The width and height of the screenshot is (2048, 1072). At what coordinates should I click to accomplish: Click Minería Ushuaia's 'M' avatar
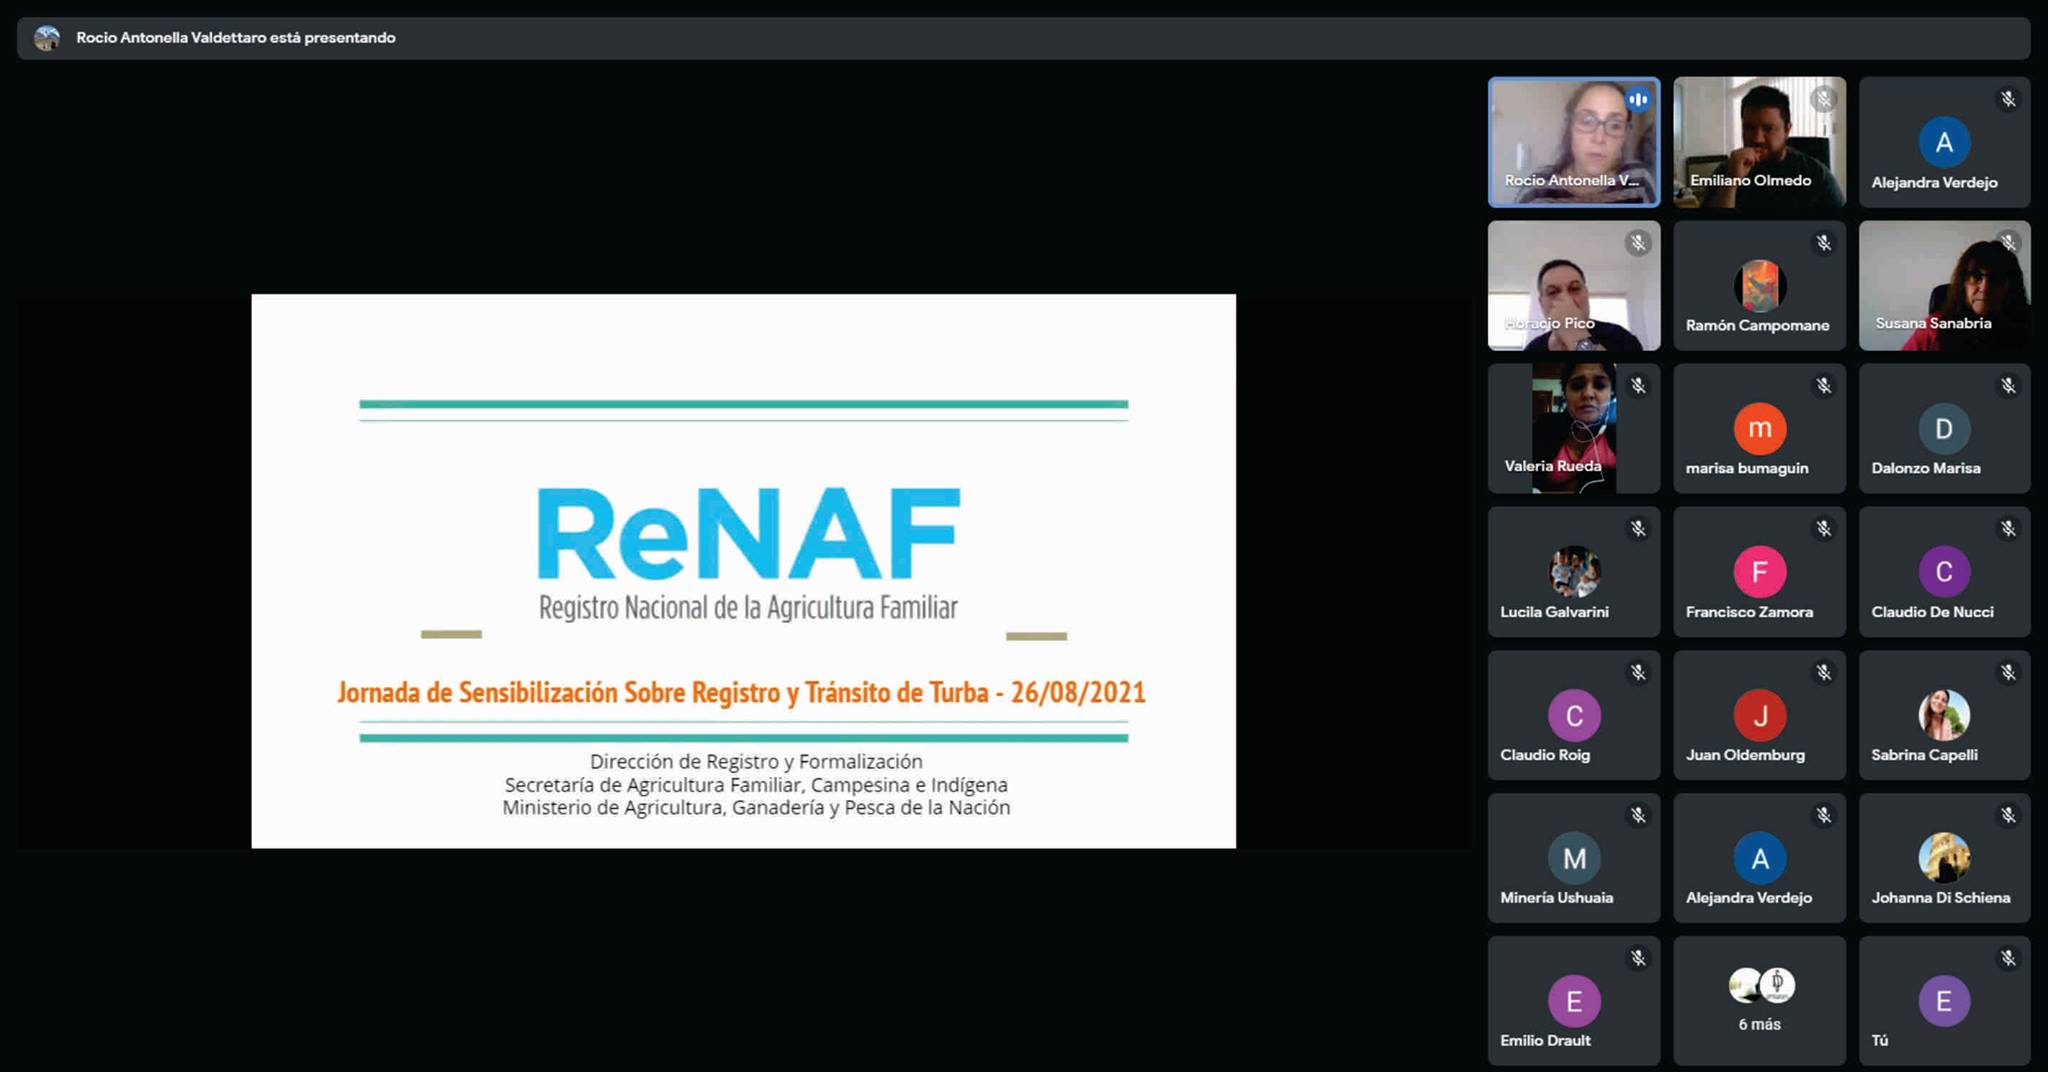click(1574, 858)
